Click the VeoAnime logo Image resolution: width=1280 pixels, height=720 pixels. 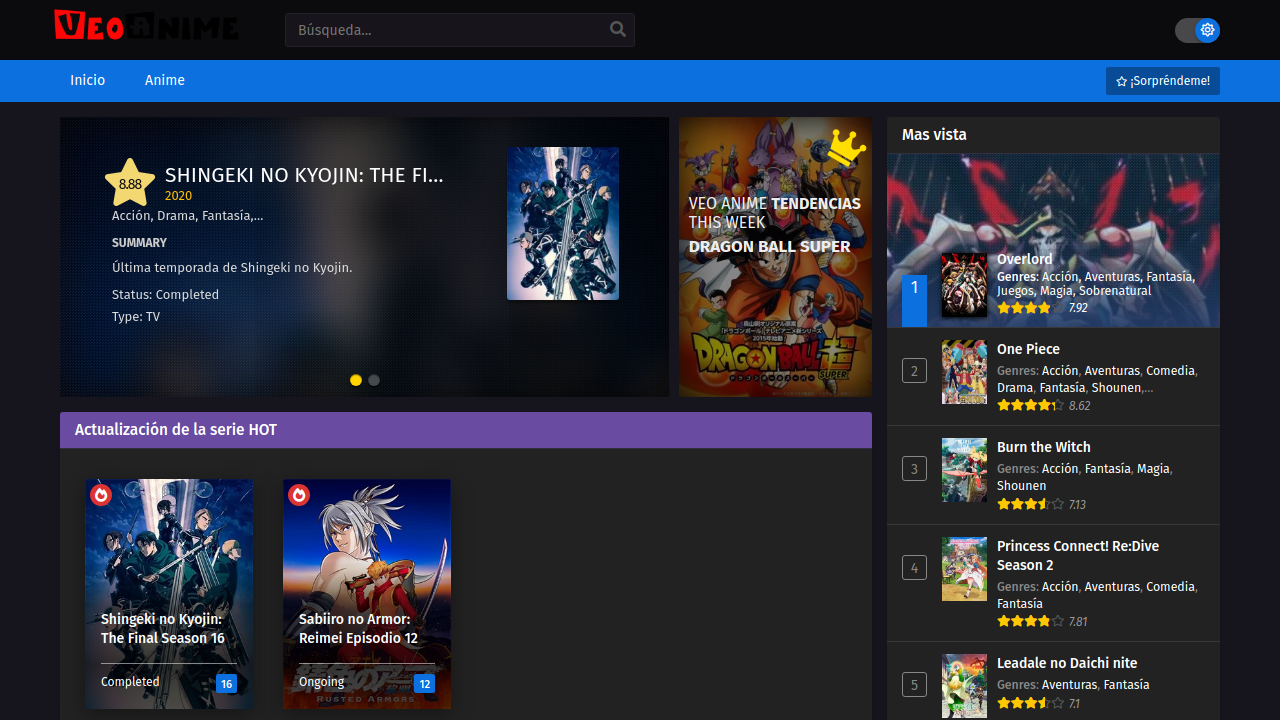[146, 25]
